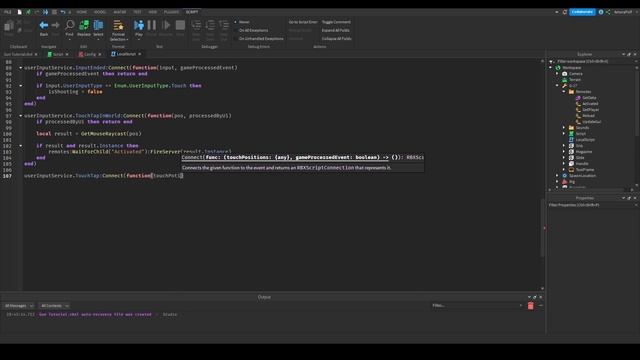Open the FILE menu

point(8,12)
